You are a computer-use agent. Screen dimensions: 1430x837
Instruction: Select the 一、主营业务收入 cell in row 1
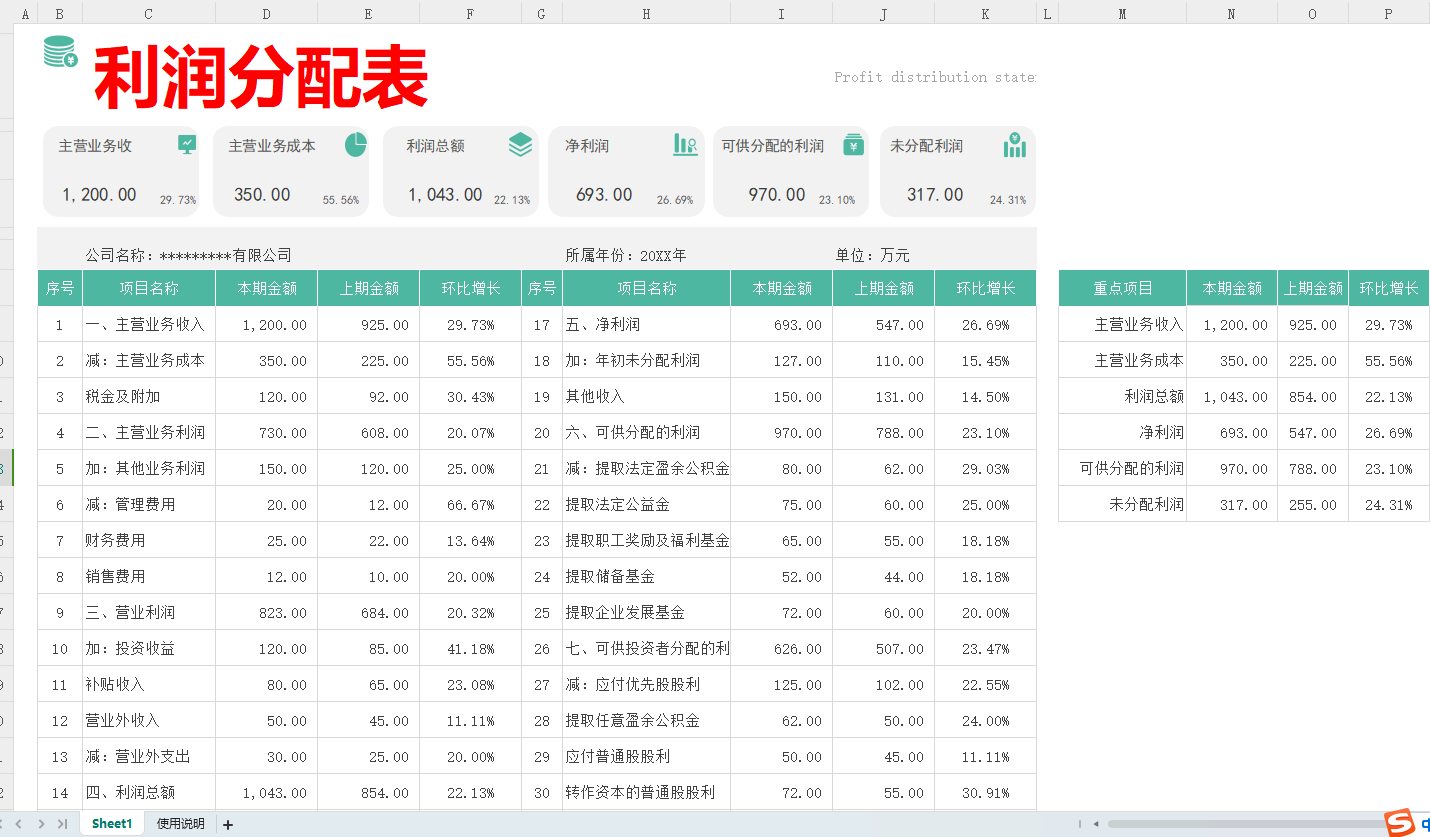pos(149,325)
